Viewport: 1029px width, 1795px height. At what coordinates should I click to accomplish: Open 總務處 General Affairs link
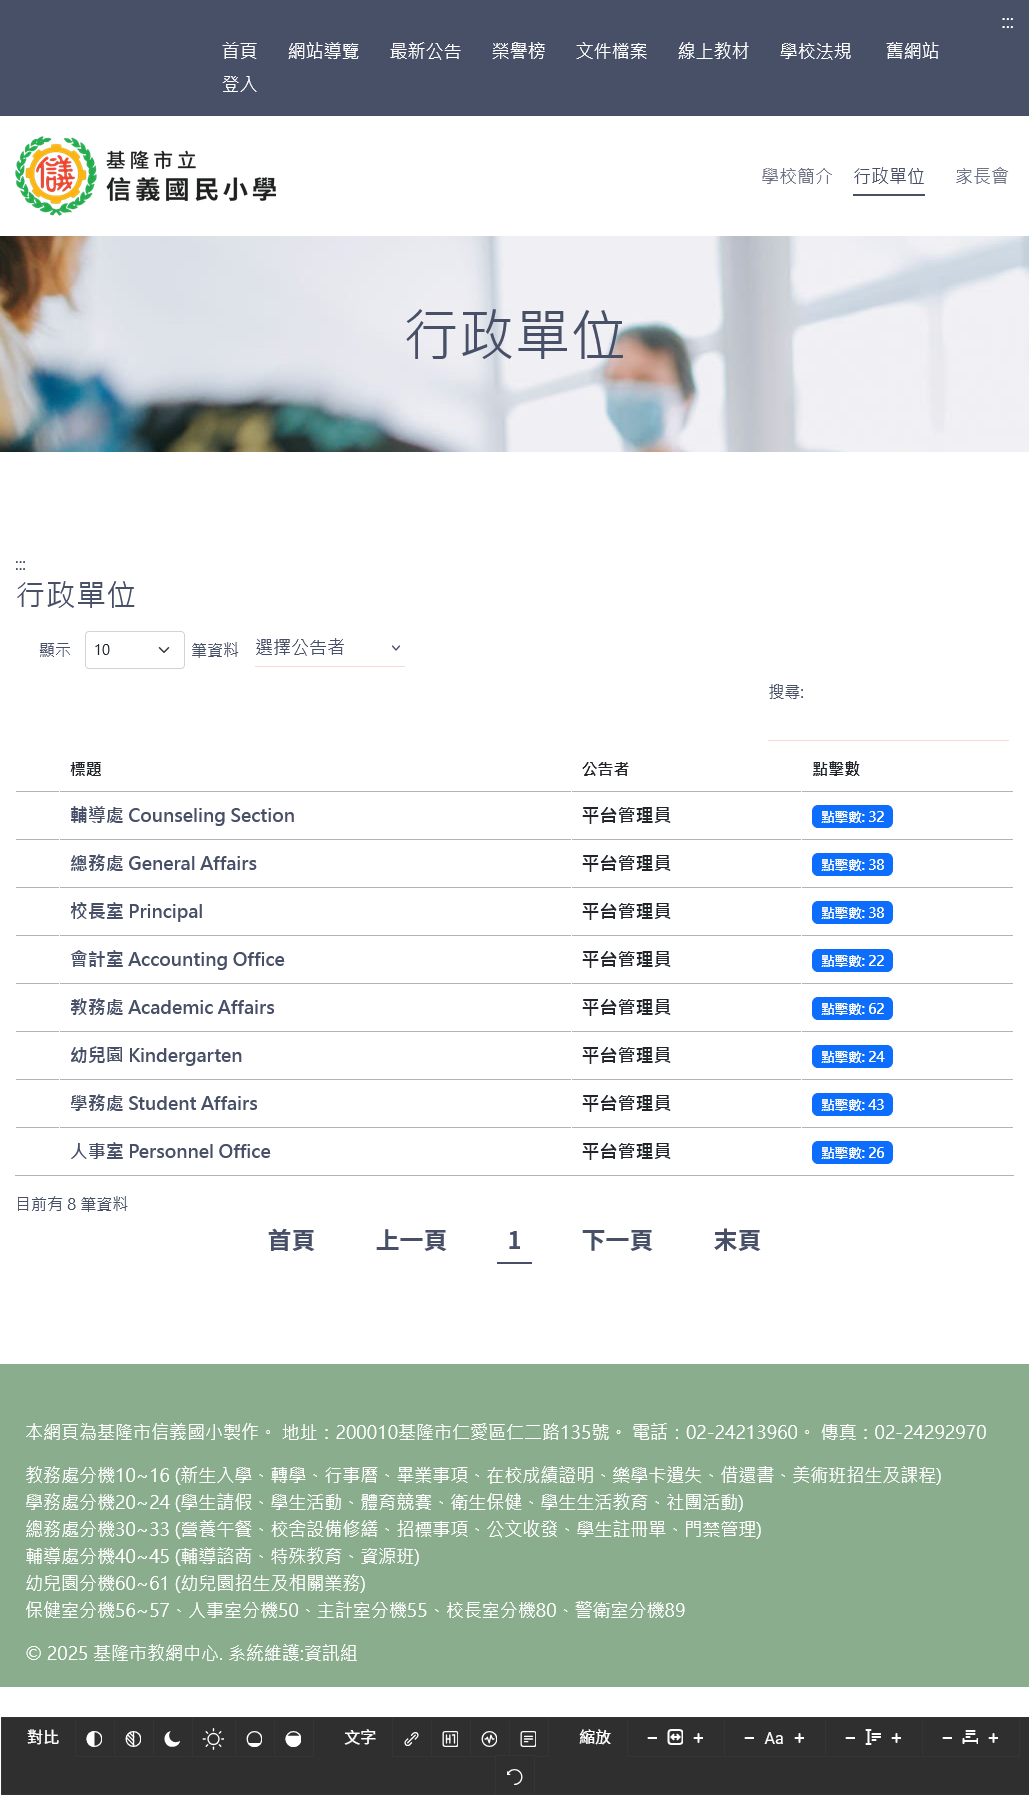point(163,864)
